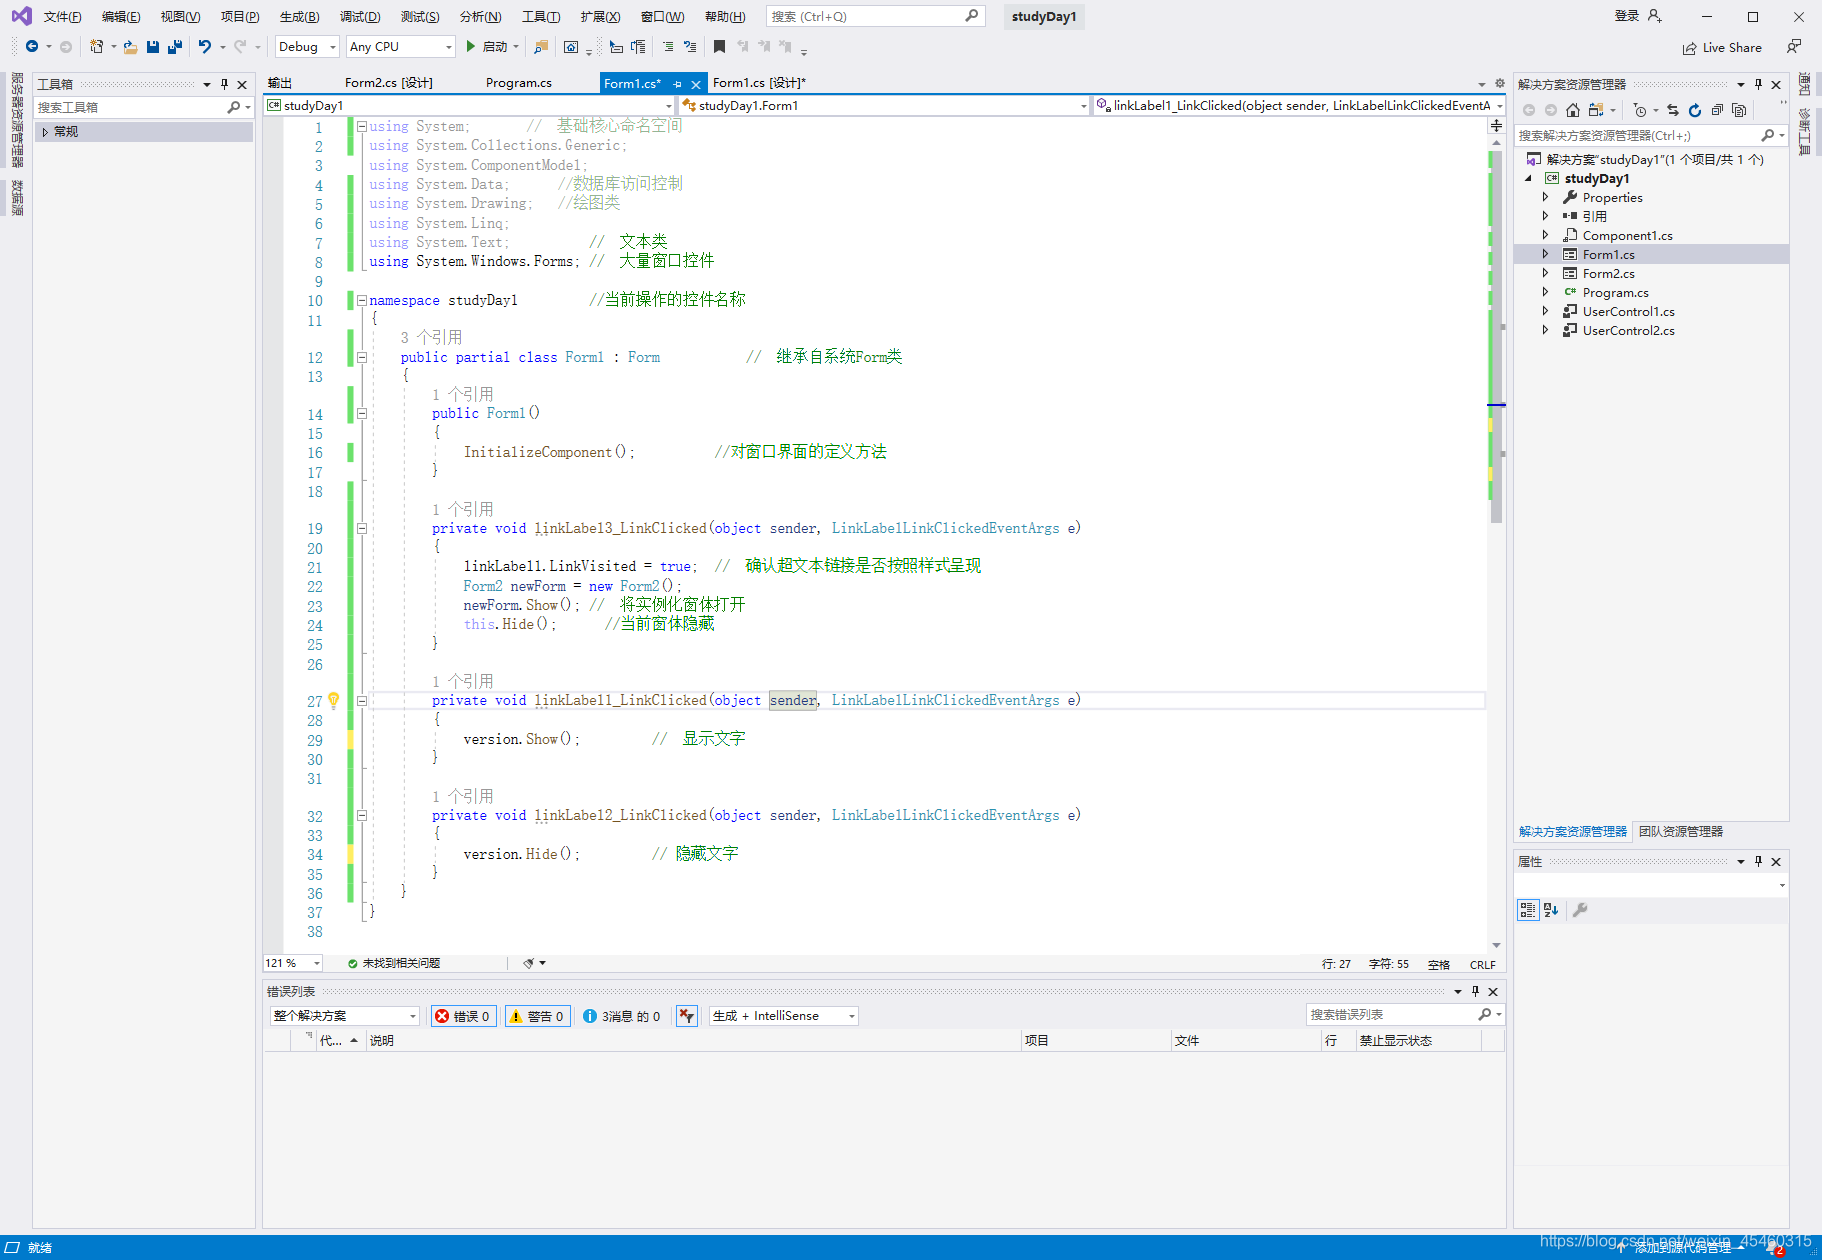The width and height of the screenshot is (1822, 1260).
Task: Click the Search Toolbox input field
Action: 142,107
